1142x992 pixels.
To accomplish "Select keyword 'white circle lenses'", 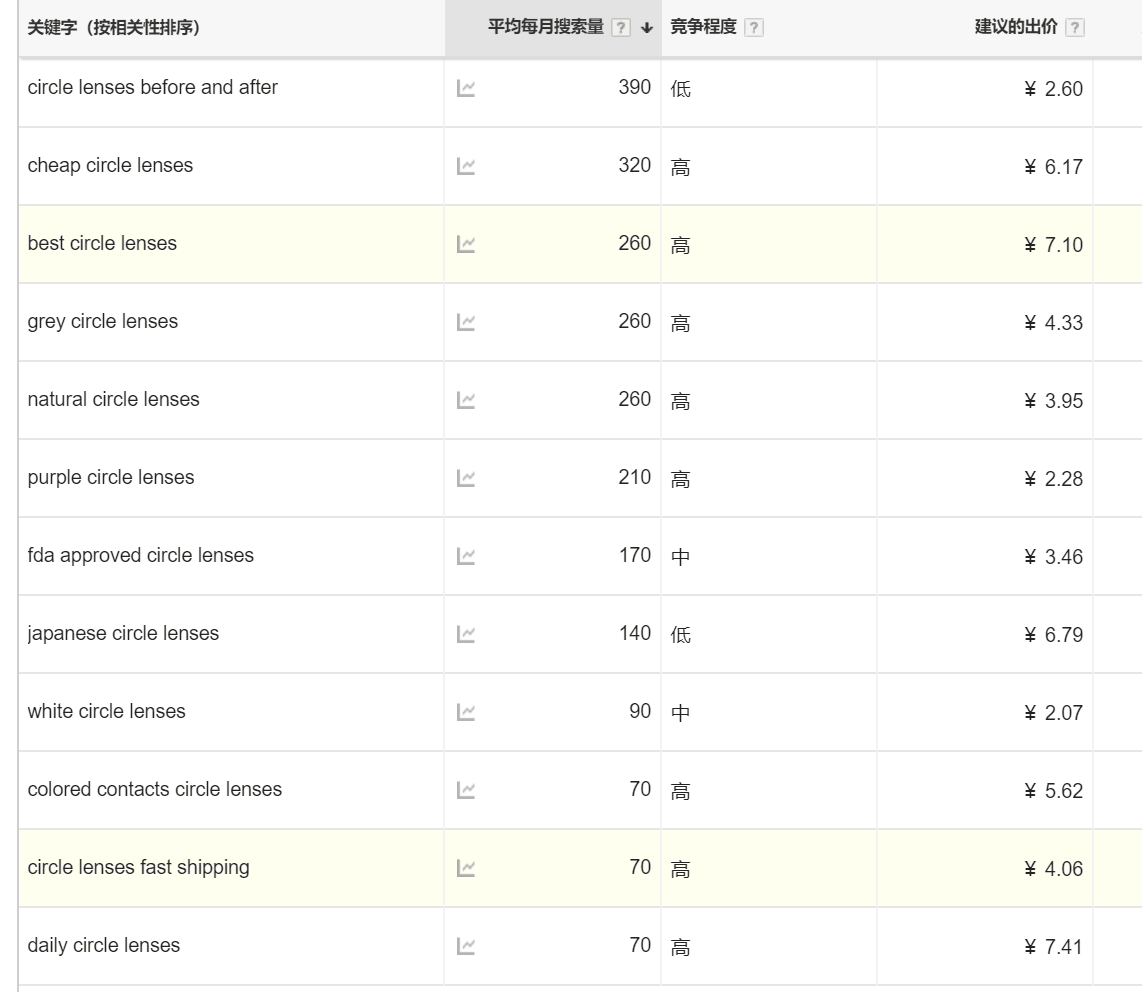I will coord(106,711).
